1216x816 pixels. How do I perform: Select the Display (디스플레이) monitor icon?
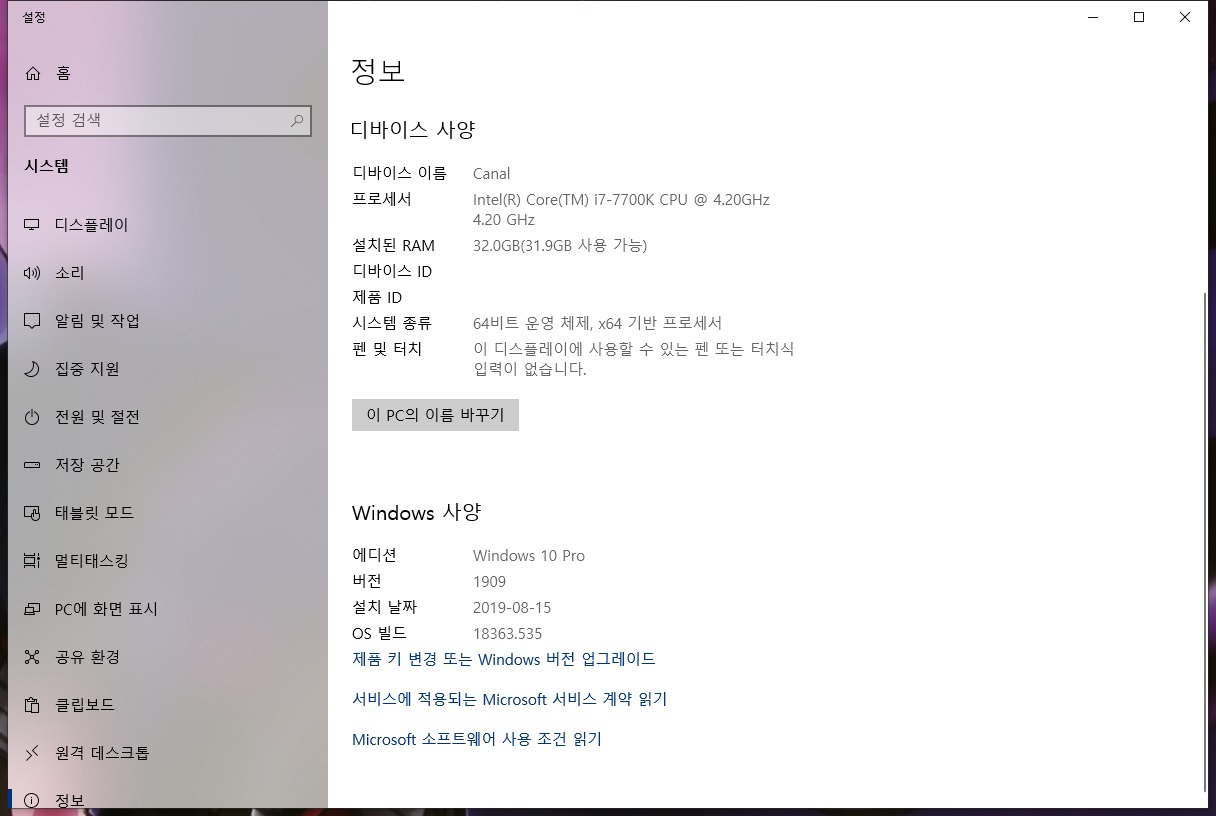click(x=33, y=225)
